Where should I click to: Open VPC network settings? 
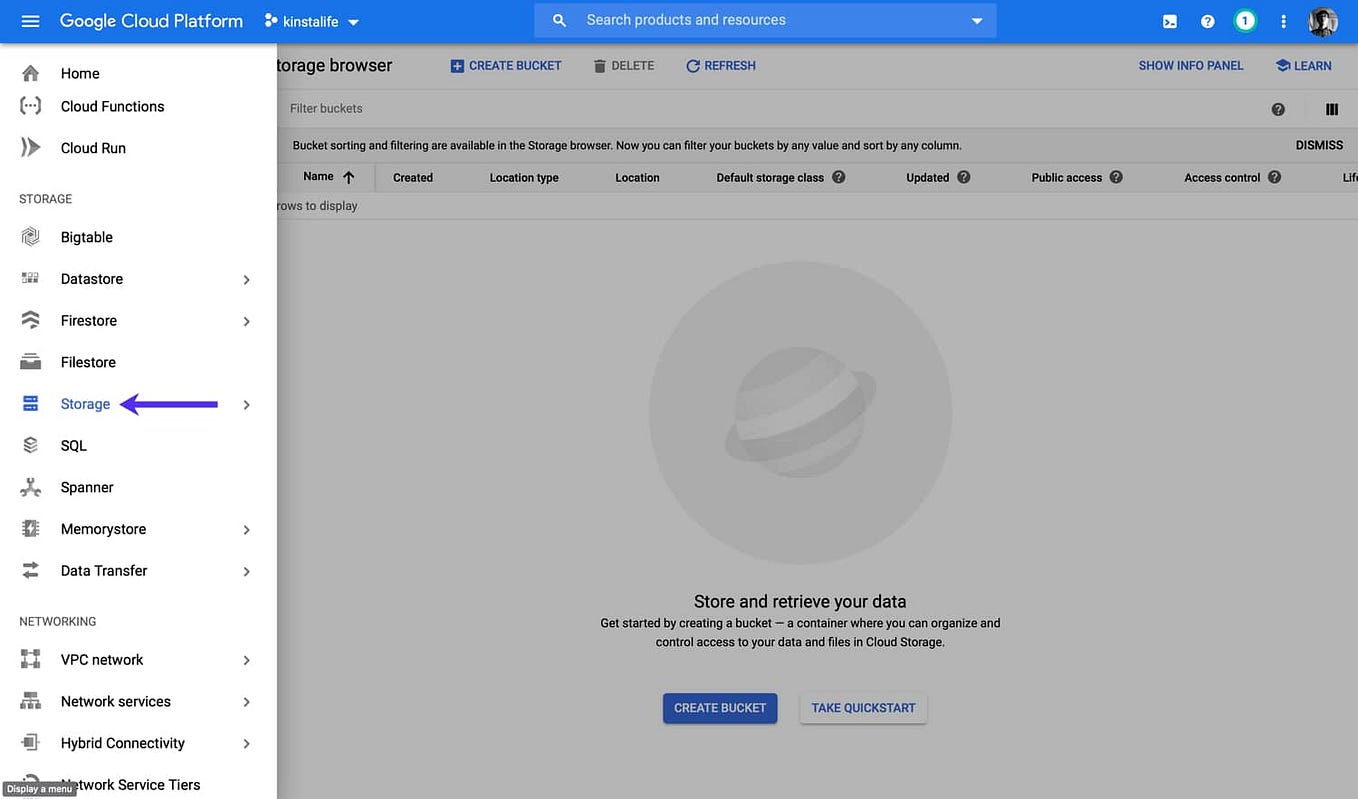101,659
